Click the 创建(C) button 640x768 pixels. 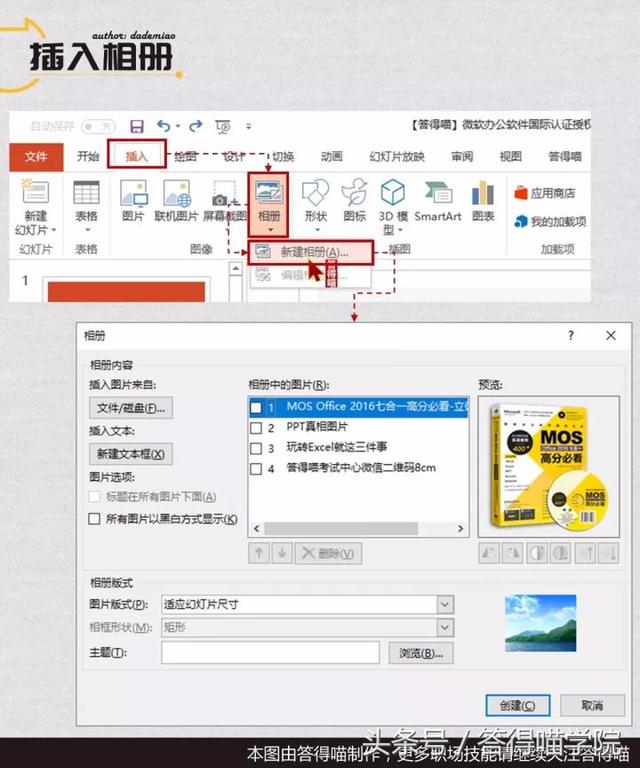(x=518, y=706)
